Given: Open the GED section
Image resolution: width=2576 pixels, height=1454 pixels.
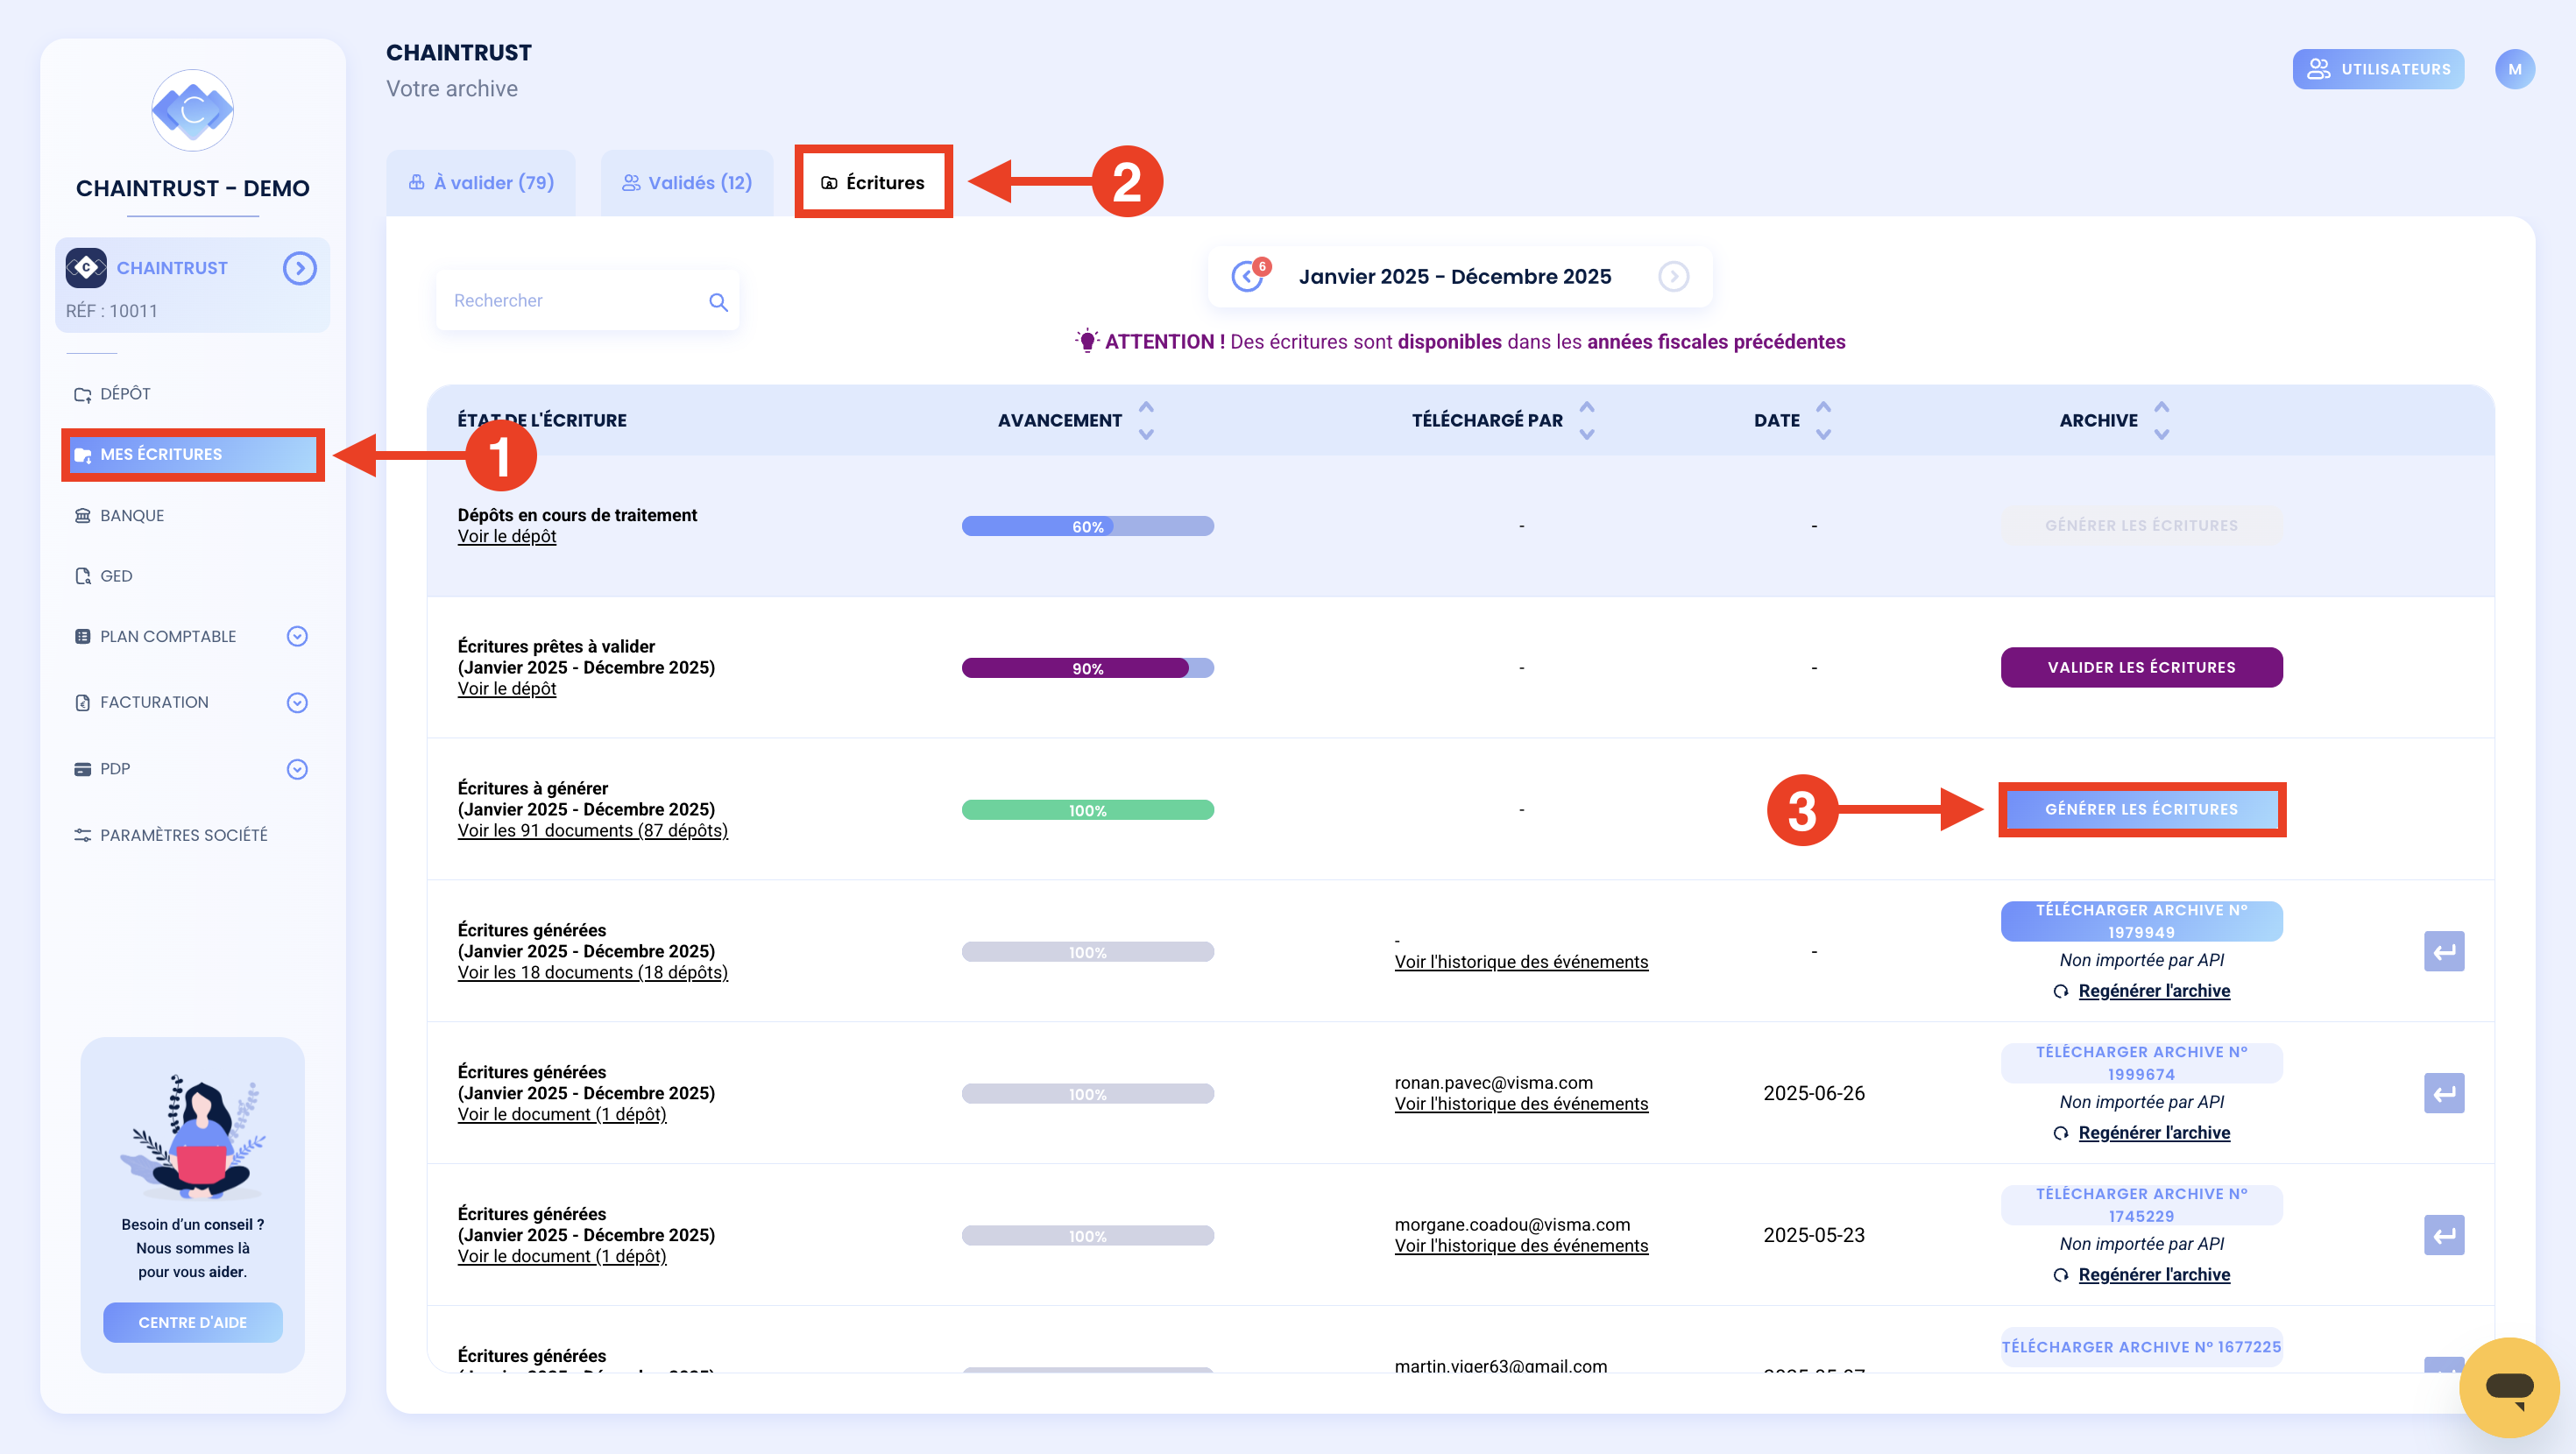Looking at the screenshot, I should 103,576.
